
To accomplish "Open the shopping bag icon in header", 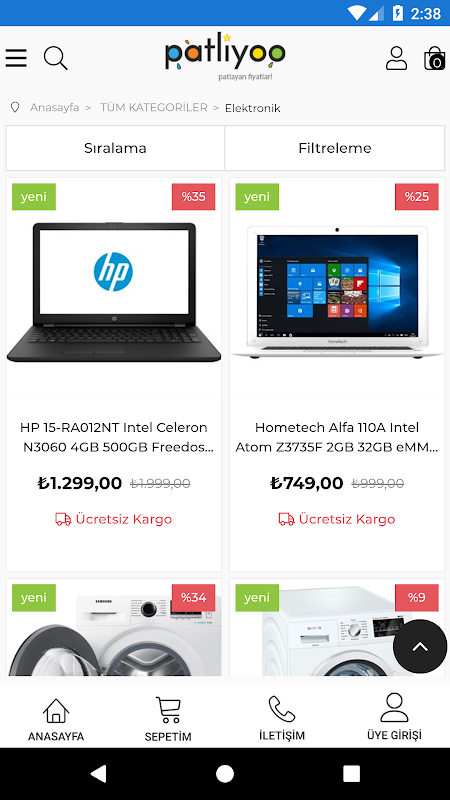I will 434,58.
